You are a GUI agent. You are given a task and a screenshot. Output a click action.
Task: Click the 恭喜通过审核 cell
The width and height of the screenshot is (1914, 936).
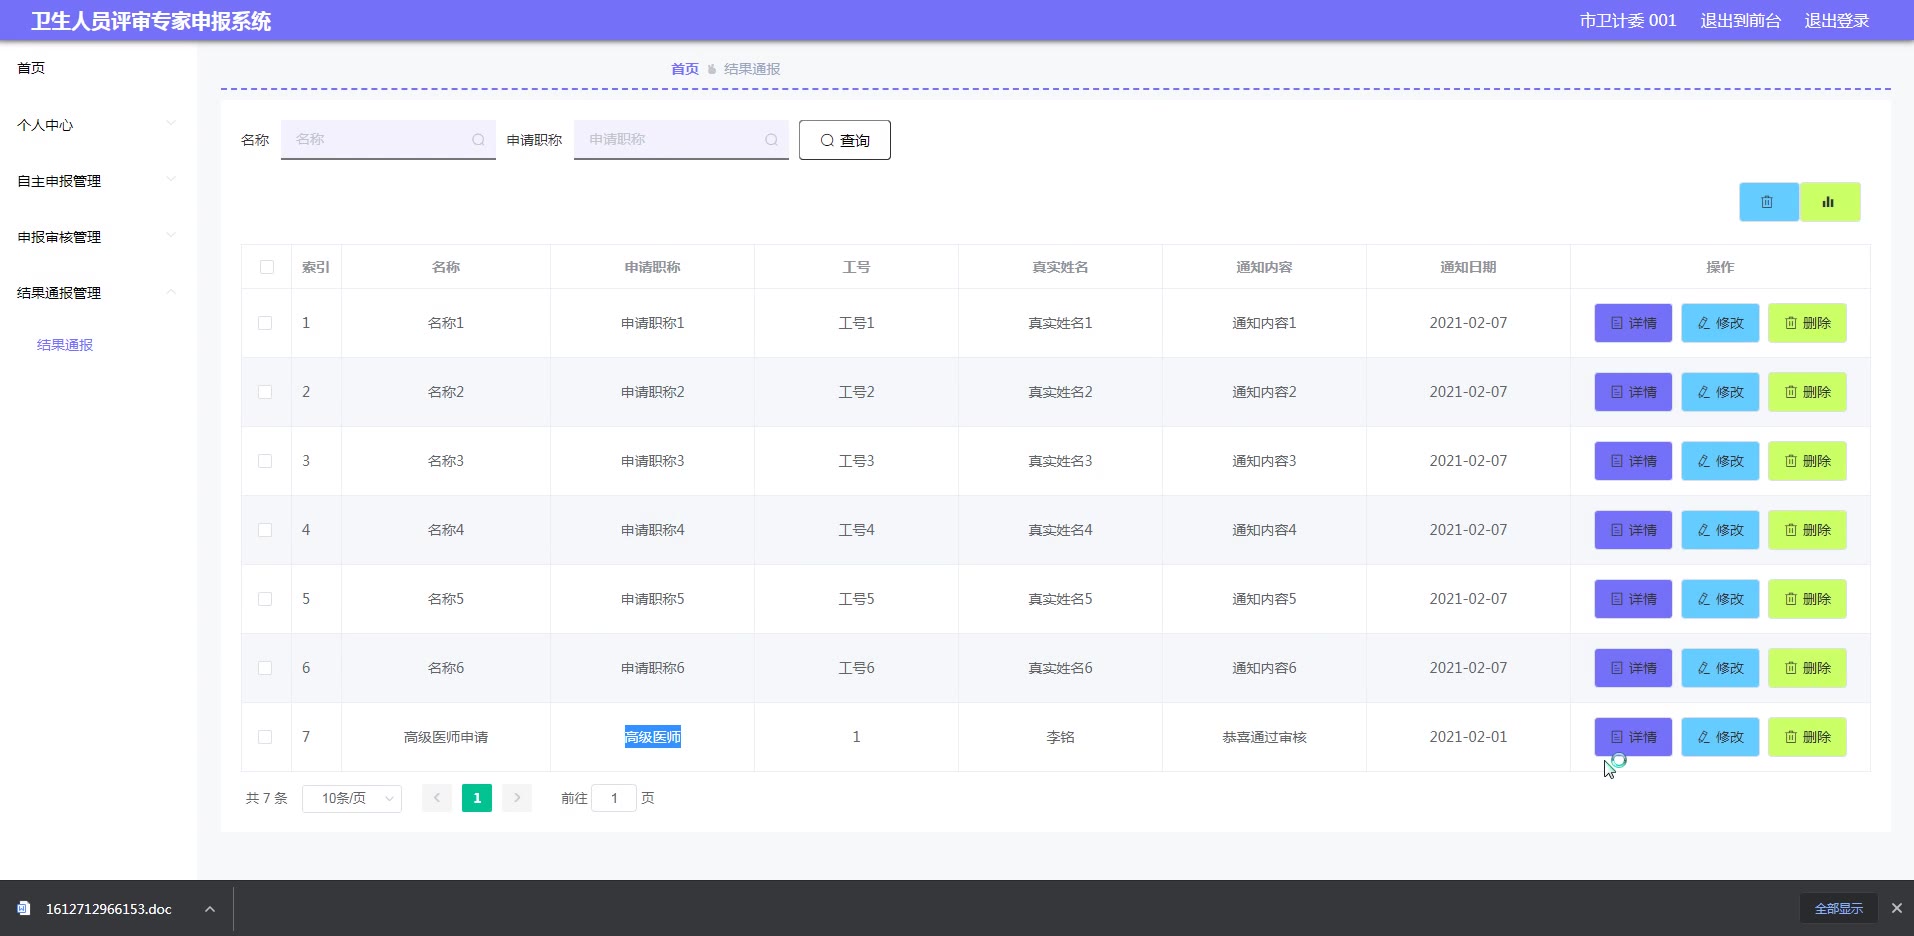tap(1264, 737)
